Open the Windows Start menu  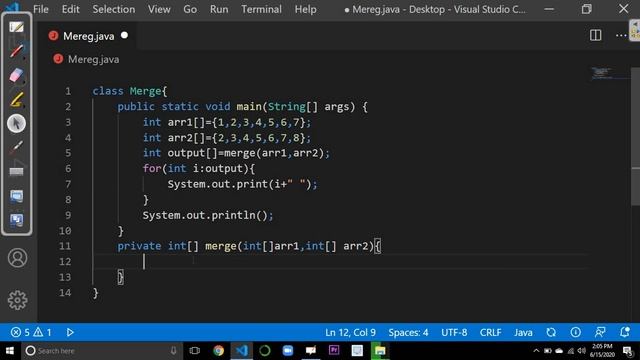click(10, 351)
